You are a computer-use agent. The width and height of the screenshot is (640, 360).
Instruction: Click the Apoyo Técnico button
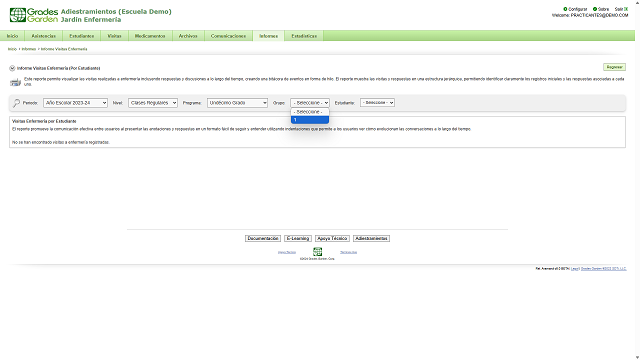coord(332,238)
